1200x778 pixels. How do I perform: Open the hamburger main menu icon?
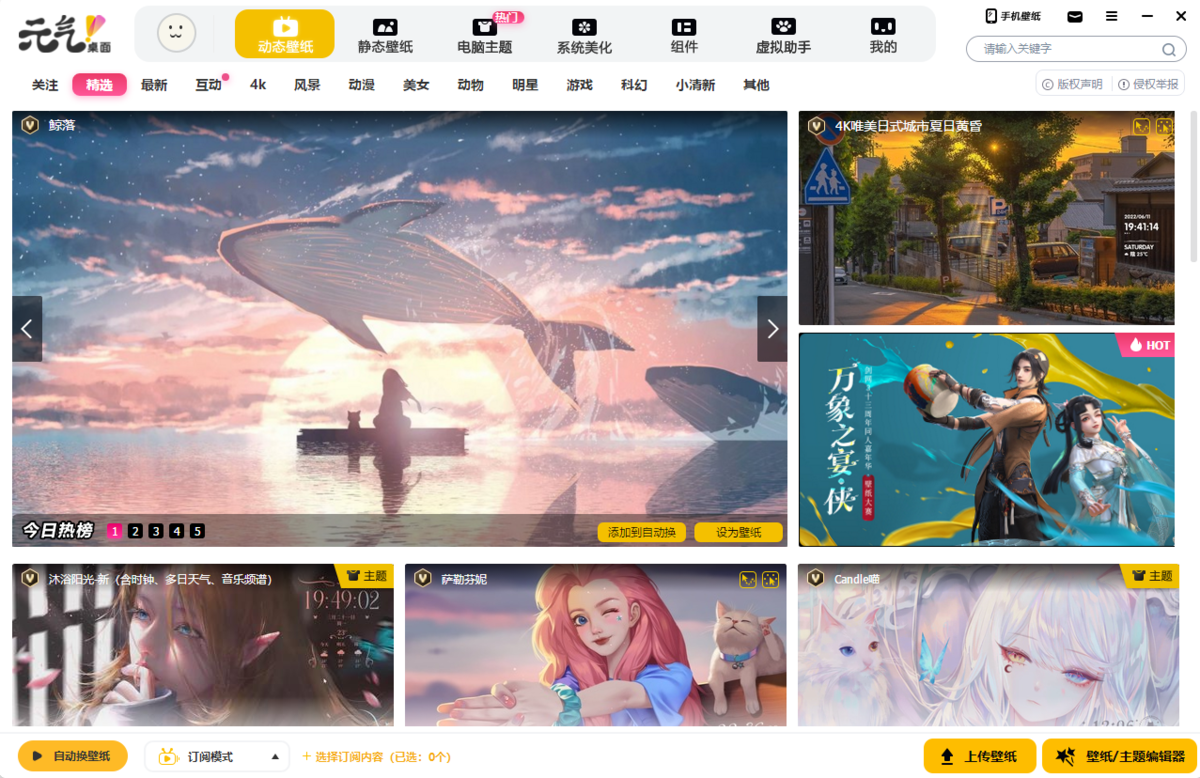pos(1112,16)
